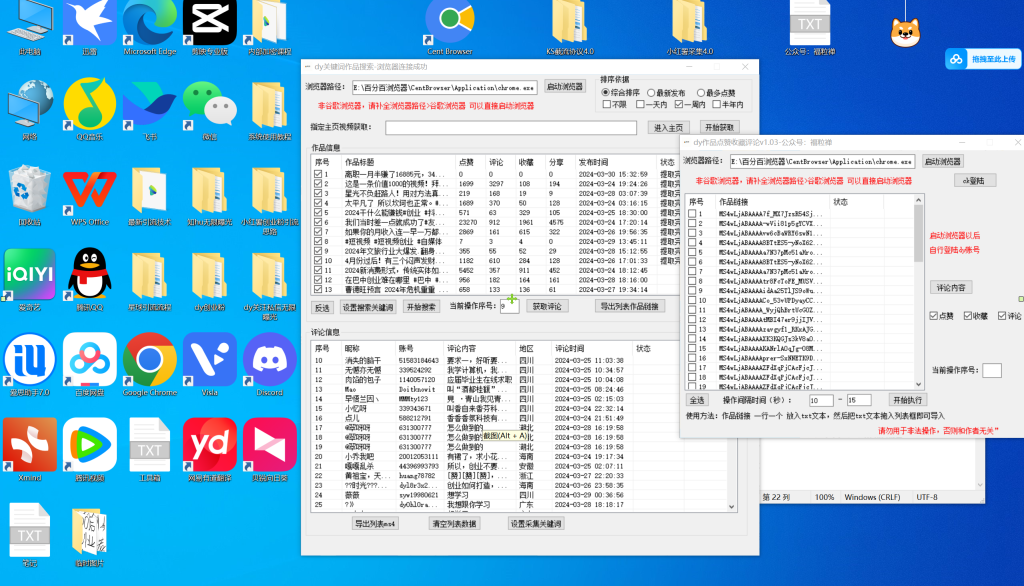Open Google Chrome desktop icon
The height and width of the screenshot is (586, 1024).
click(149, 360)
